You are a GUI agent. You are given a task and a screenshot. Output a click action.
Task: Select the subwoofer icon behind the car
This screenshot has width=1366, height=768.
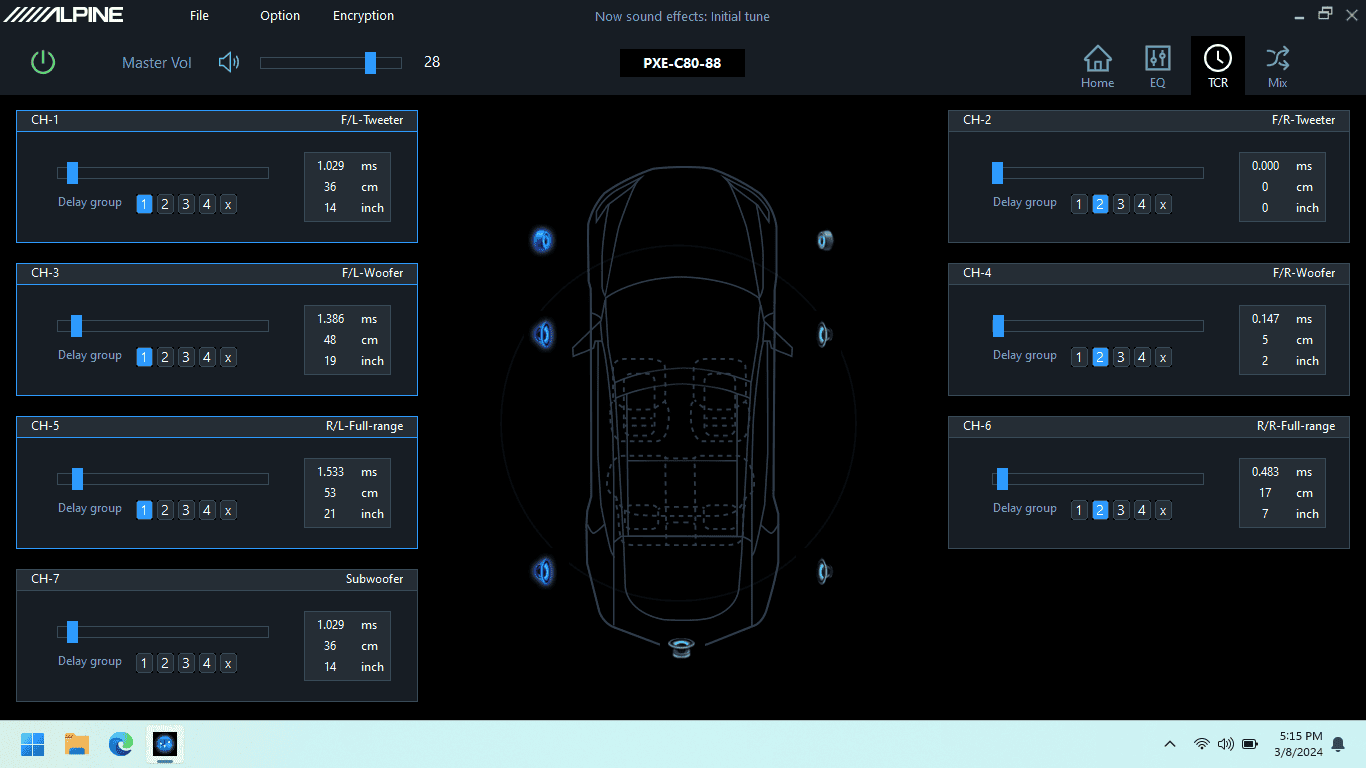coord(682,647)
